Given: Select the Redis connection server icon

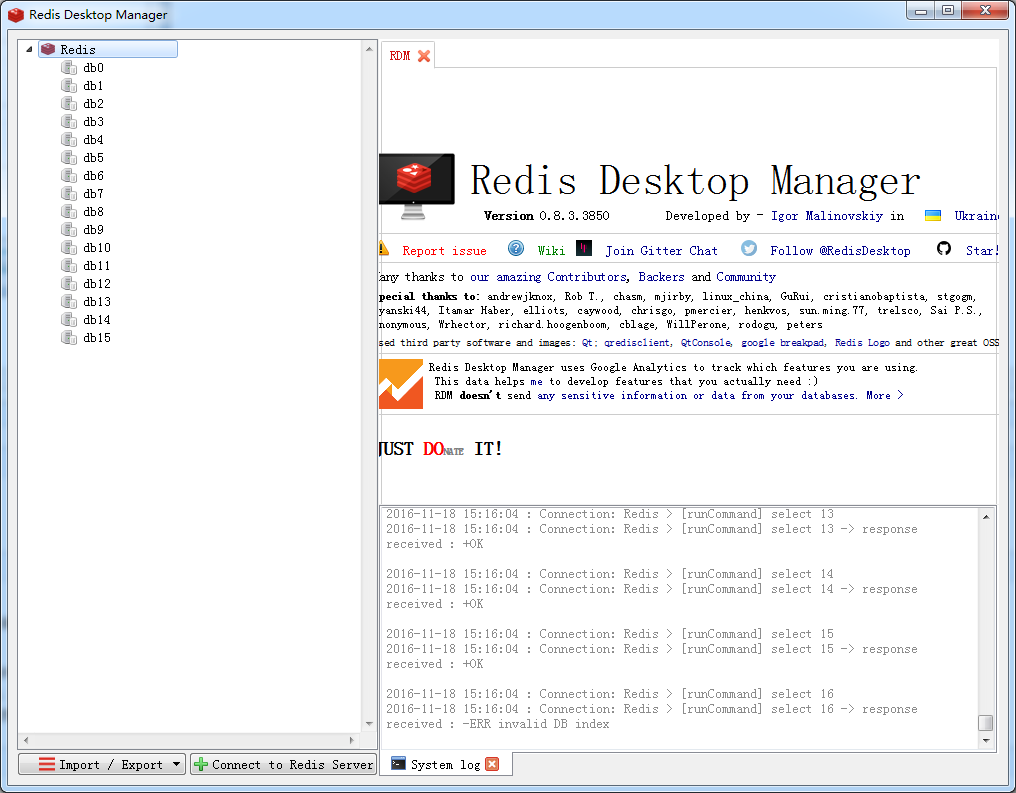Looking at the screenshot, I should click(48, 49).
